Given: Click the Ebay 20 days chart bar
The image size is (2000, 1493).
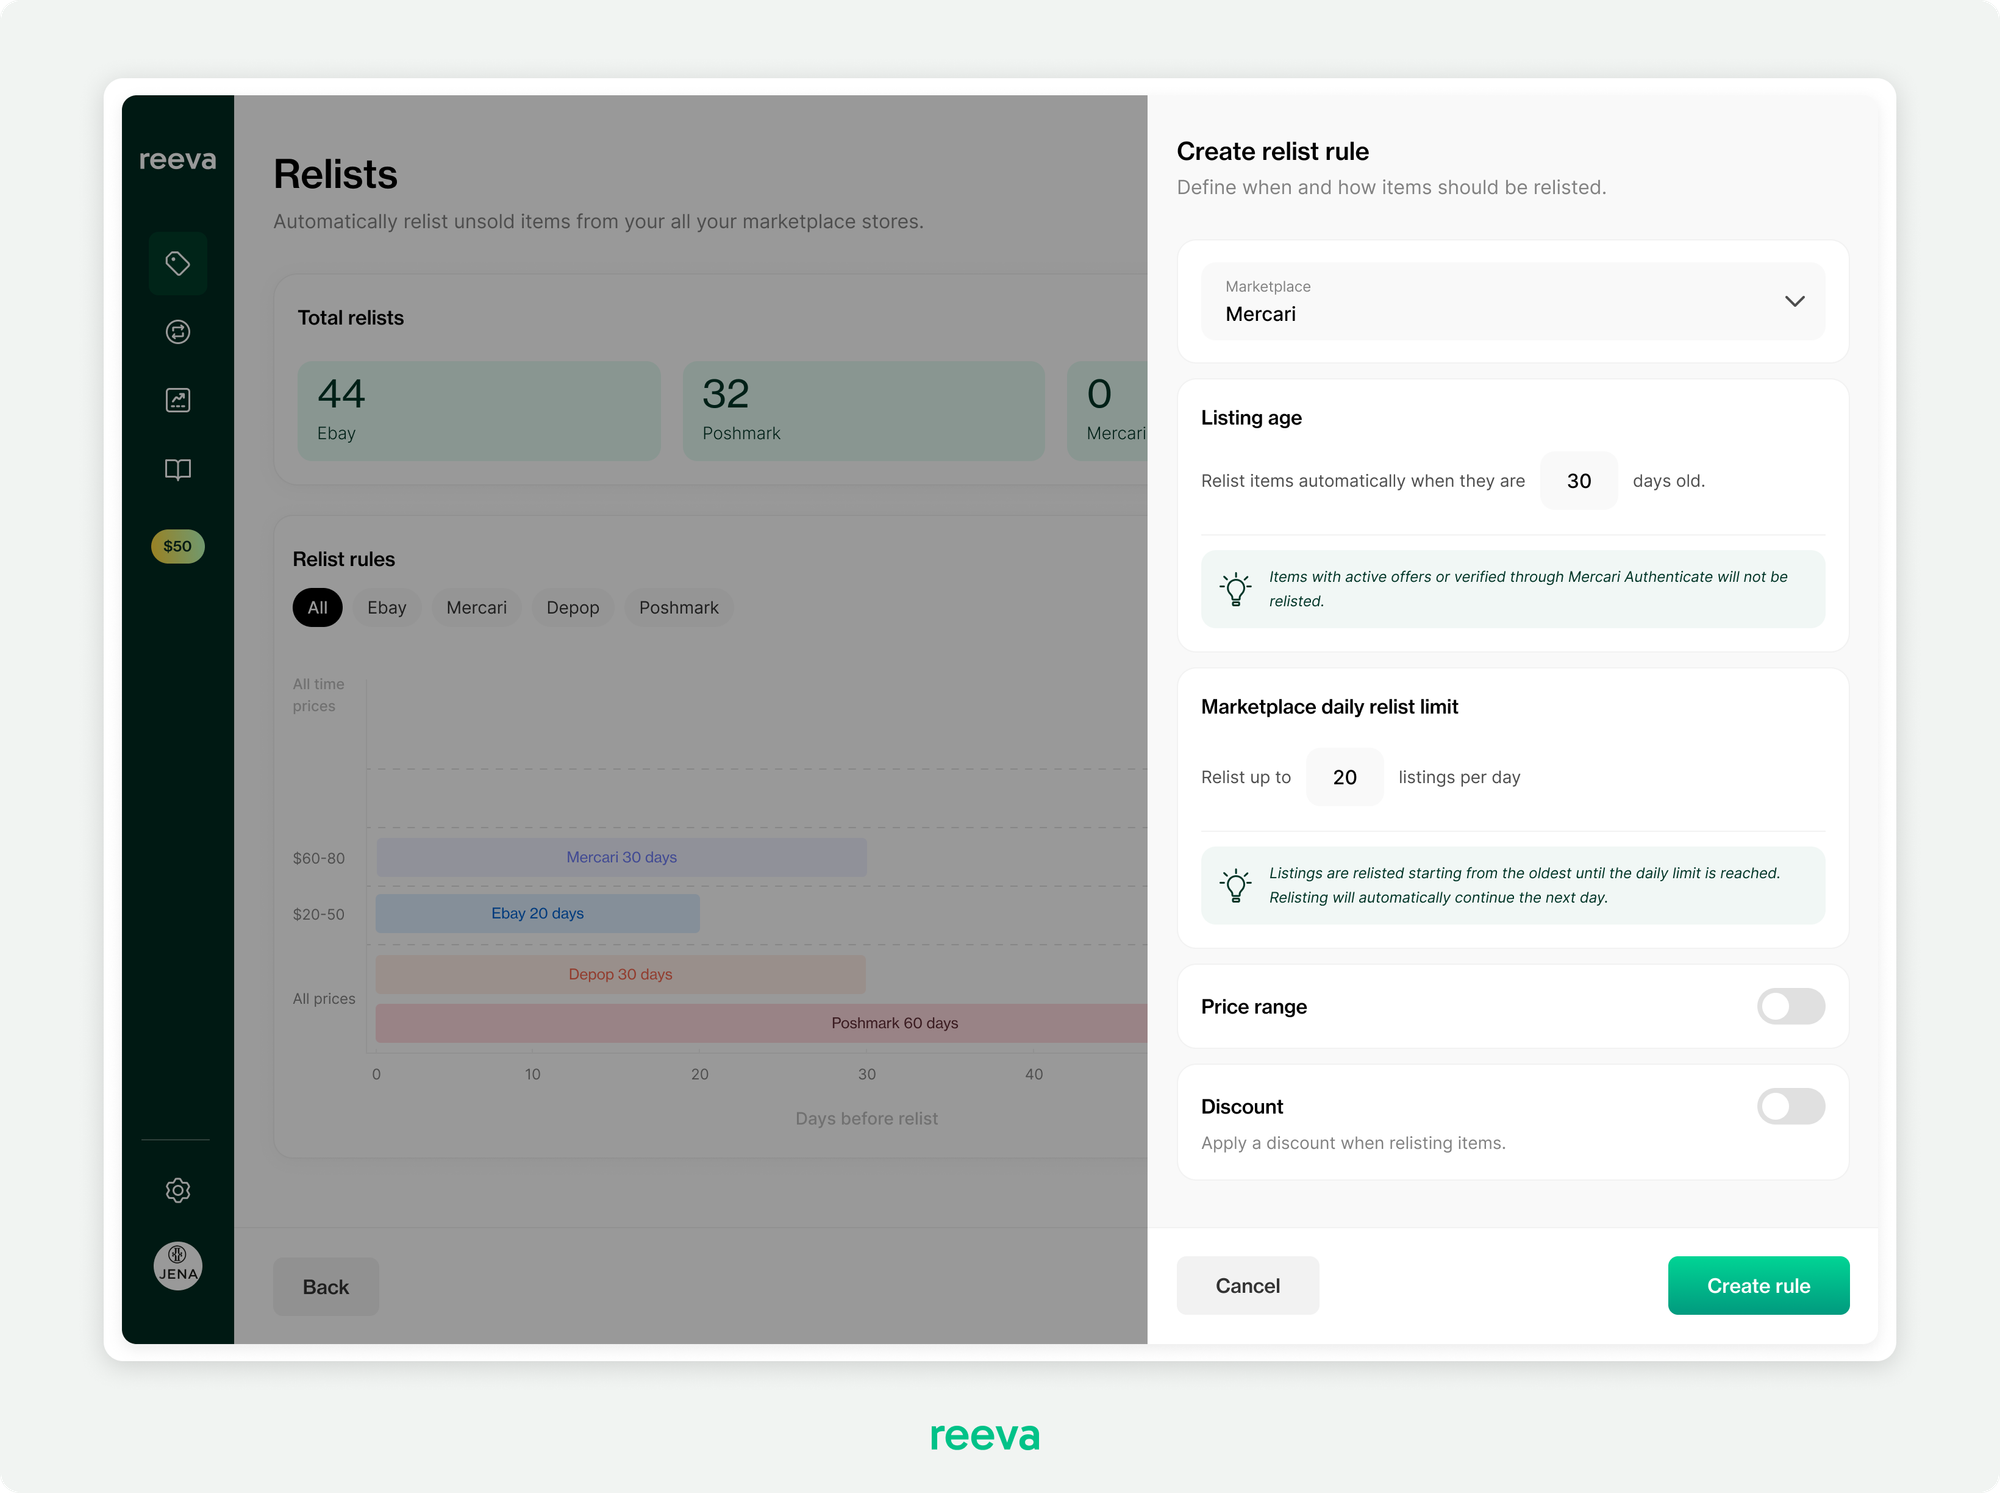Looking at the screenshot, I should coord(538,913).
